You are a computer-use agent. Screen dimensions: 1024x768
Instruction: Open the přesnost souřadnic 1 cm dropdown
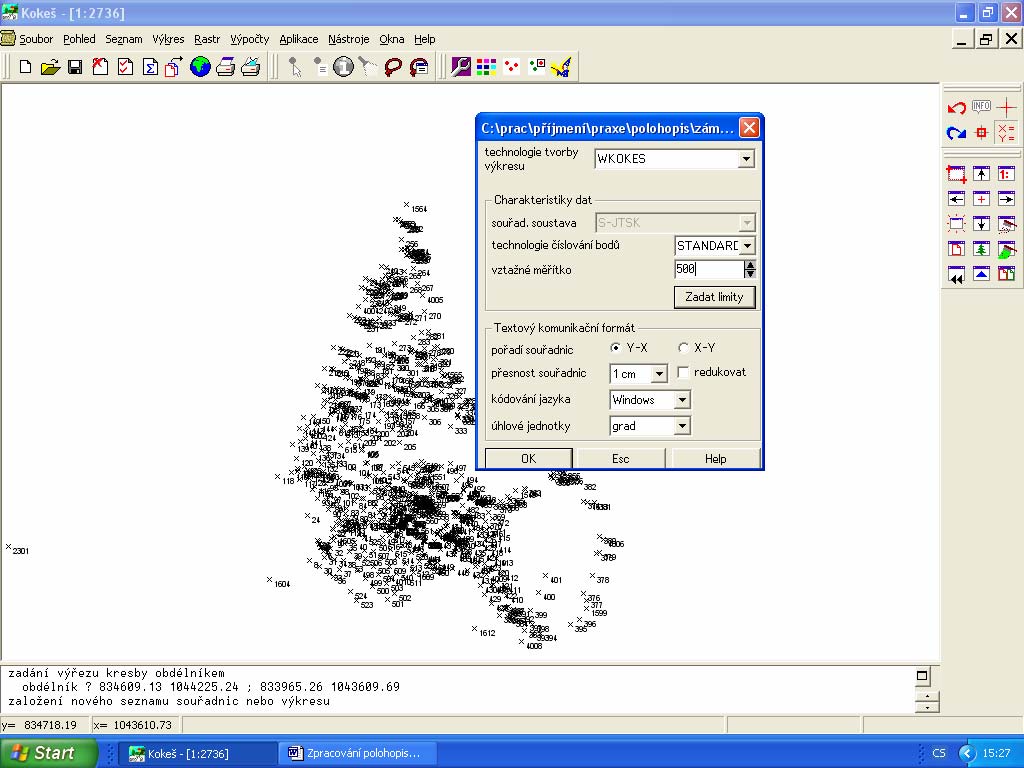coord(660,374)
